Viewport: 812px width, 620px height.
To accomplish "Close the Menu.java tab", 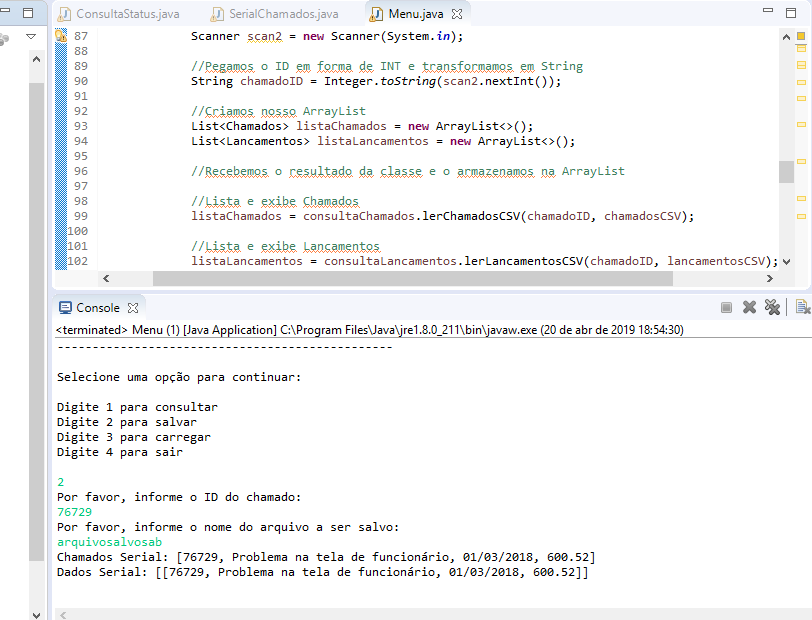I will click(x=457, y=14).
